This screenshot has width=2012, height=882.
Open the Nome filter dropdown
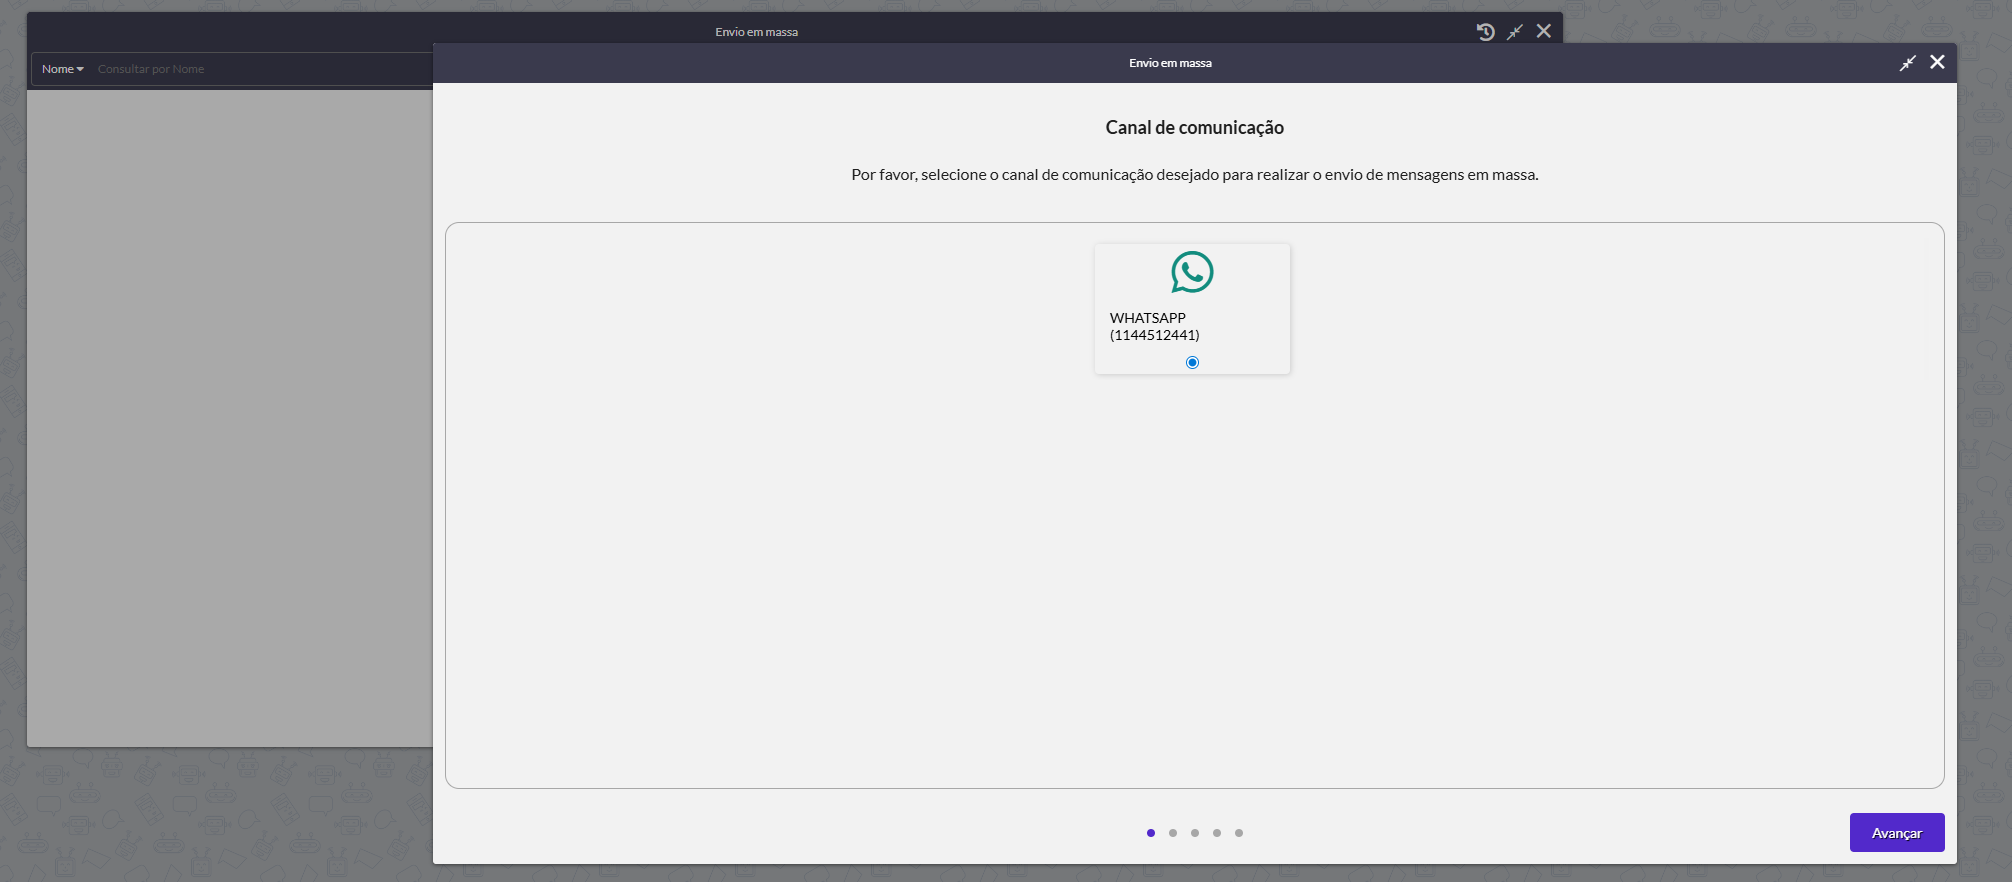tap(63, 69)
